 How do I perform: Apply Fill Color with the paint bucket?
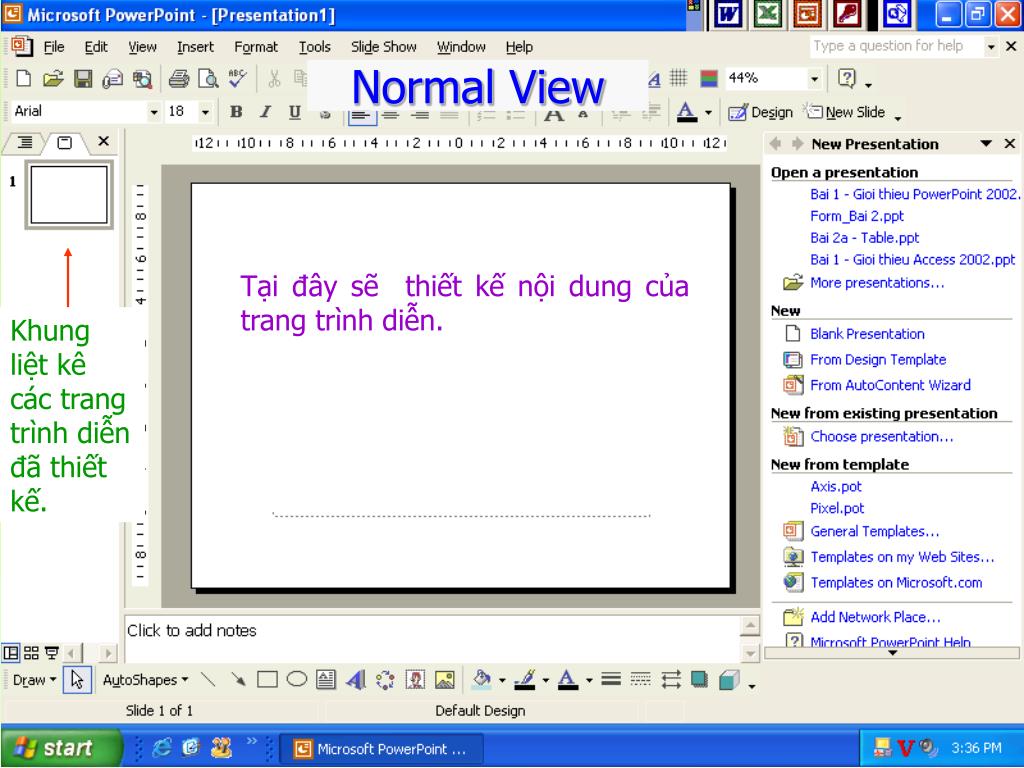[482, 680]
